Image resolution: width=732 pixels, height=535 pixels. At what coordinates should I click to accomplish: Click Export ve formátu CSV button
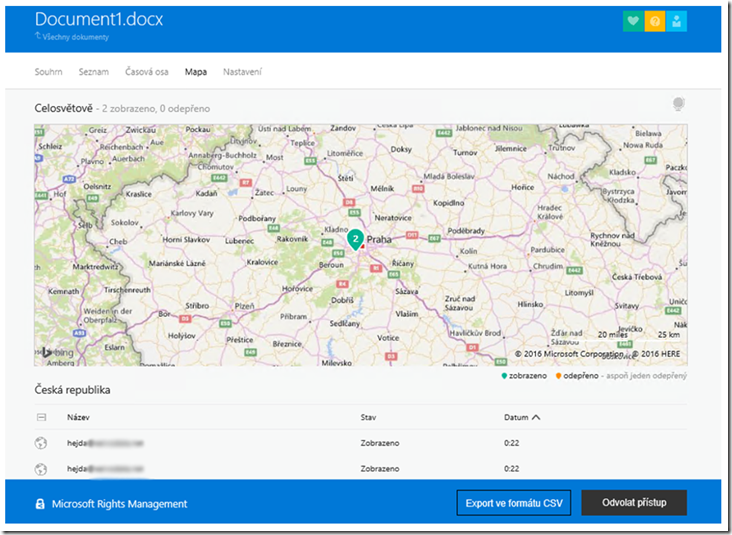tap(514, 503)
